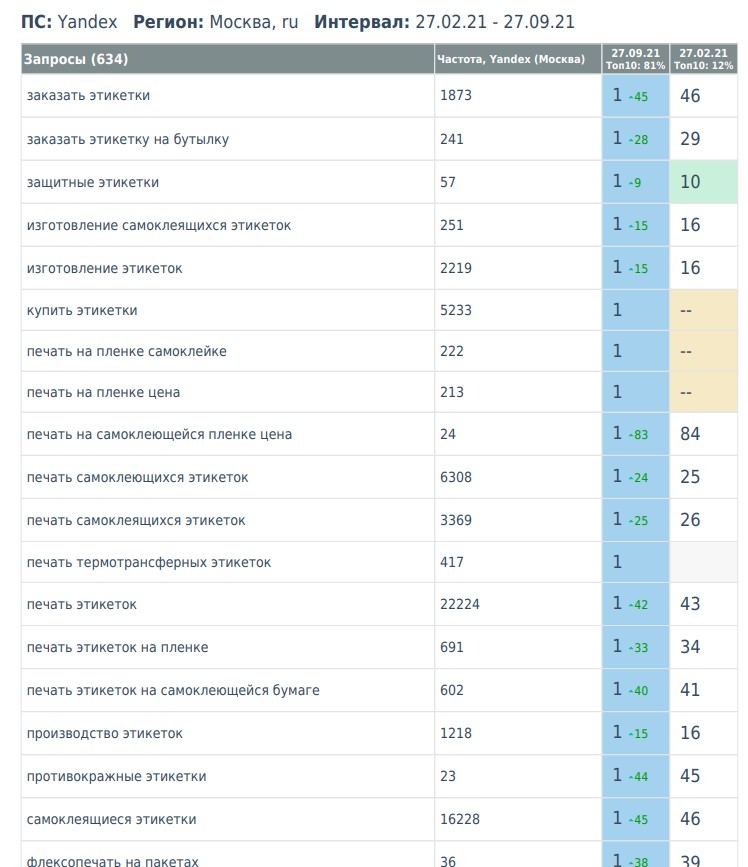Open the "заказать этикетку на бутылку" query

128,139
